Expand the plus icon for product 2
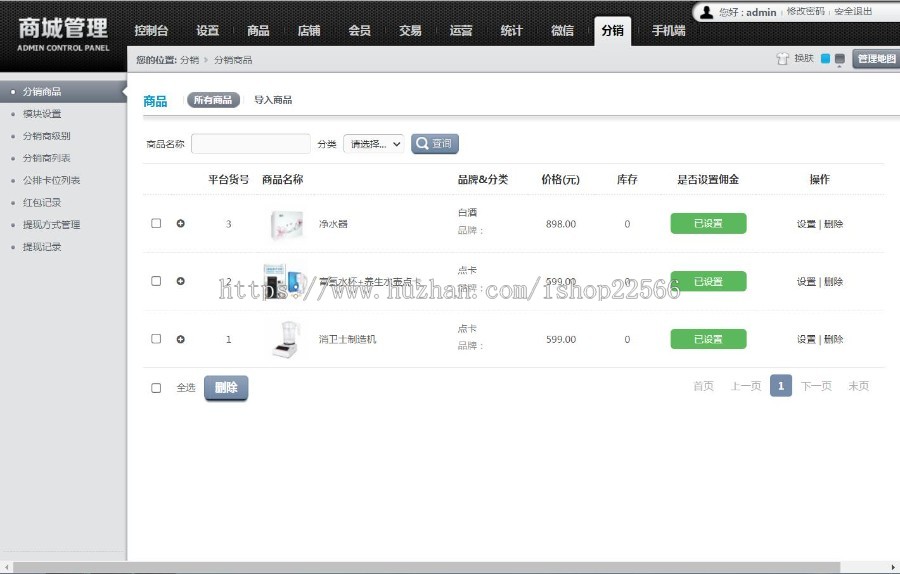 click(x=181, y=281)
